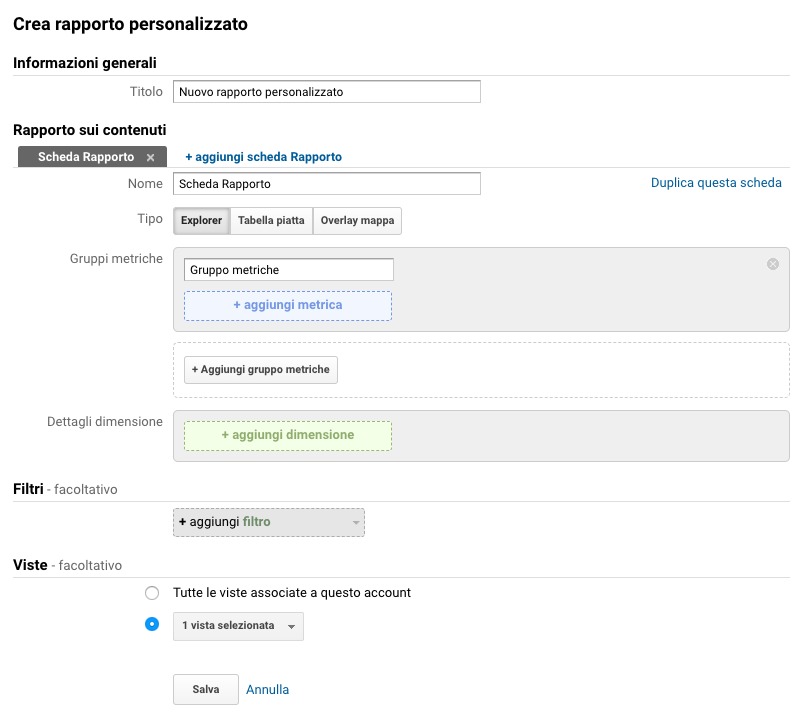Edit the 'Gruppo metriche' name field
Viewport: 803px width, 725px height.
click(x=289, y=270)
